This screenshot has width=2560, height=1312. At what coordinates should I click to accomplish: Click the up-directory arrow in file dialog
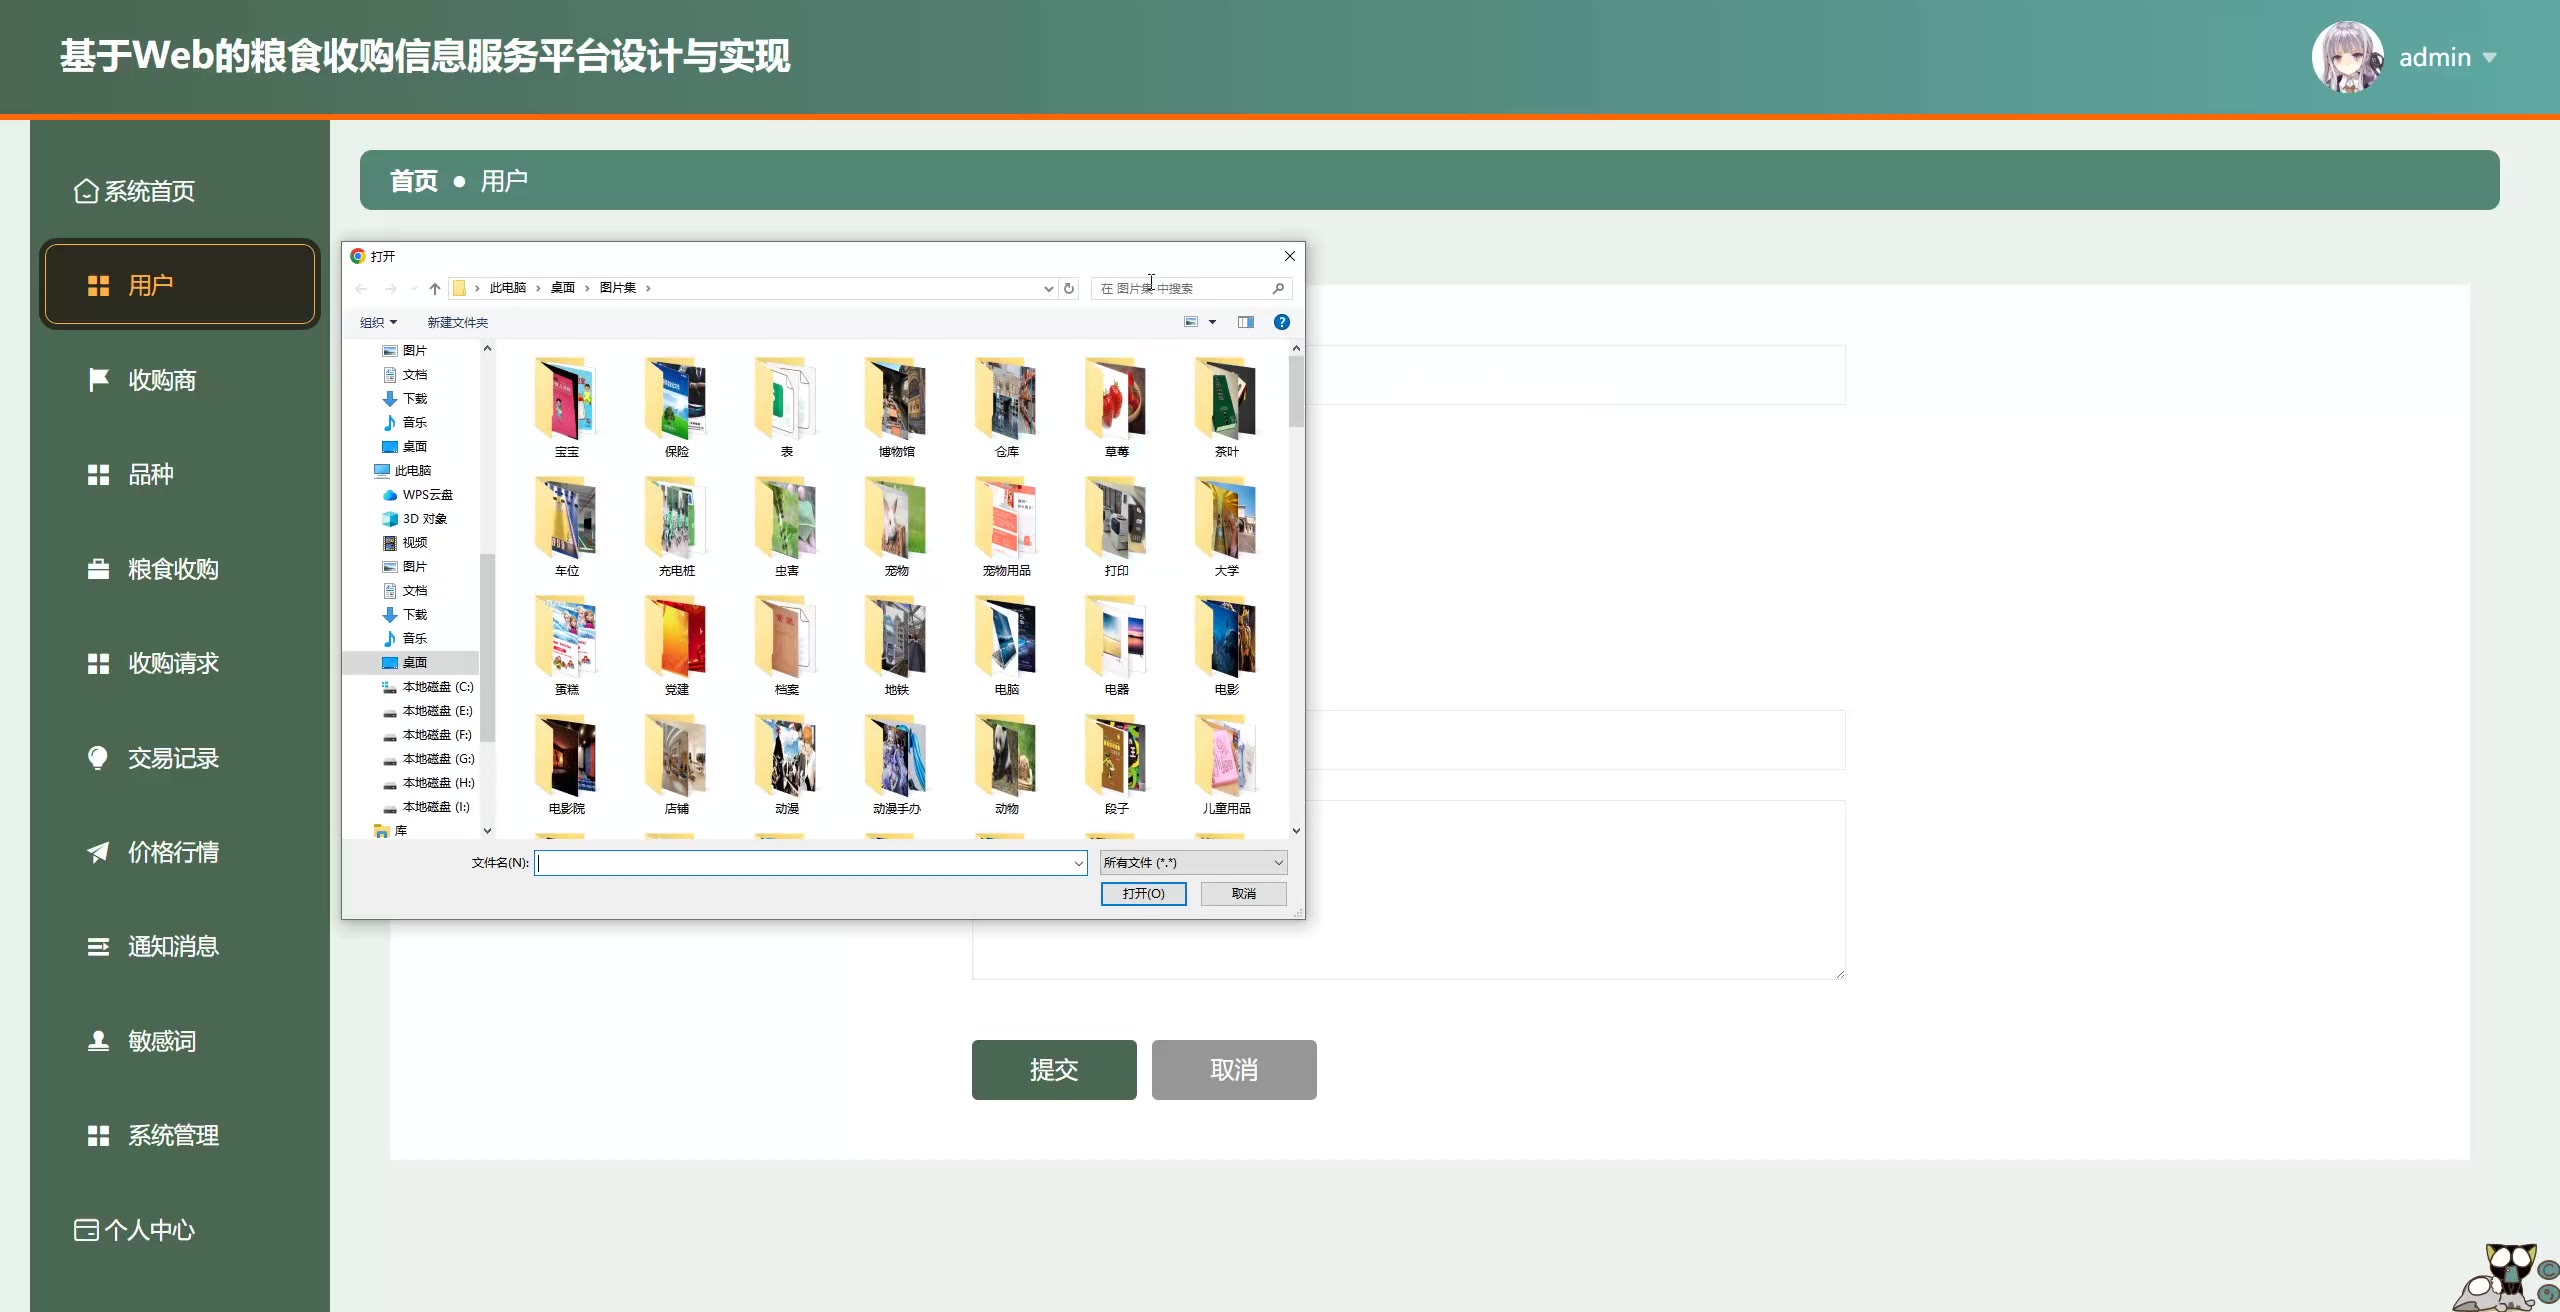tap(434, 289)
